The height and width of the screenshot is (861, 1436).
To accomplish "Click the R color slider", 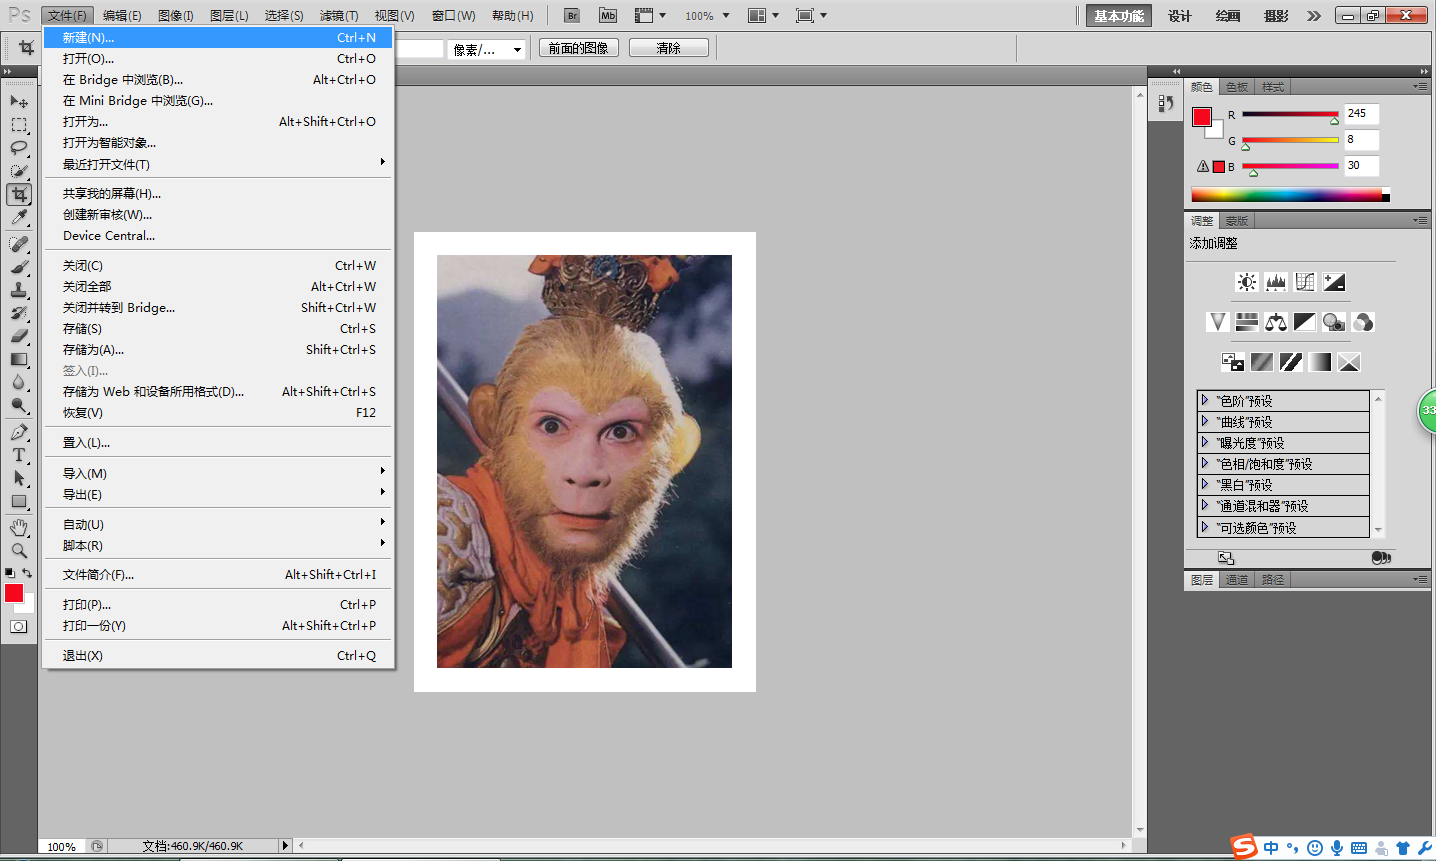I will (1290, 114).
